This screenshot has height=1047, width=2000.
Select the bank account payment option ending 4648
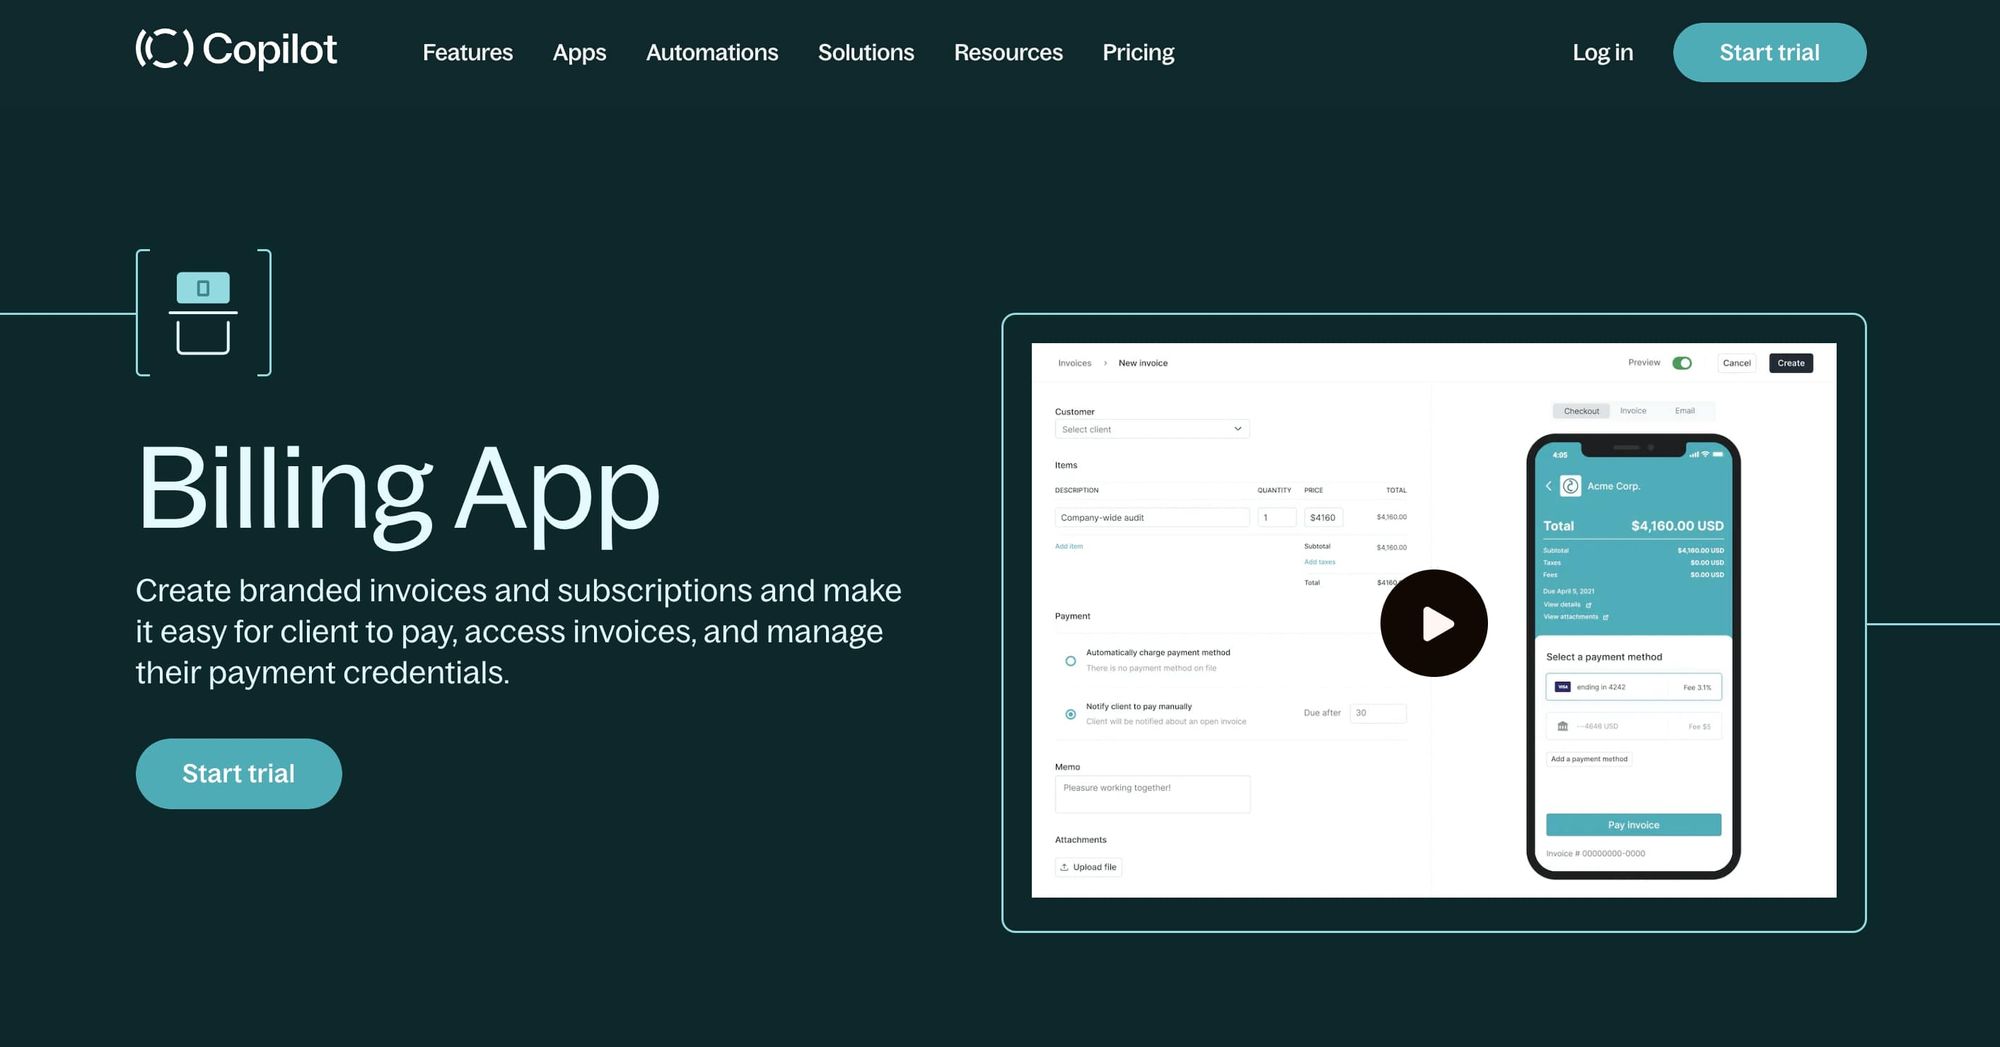click(x=1634, y=726)
